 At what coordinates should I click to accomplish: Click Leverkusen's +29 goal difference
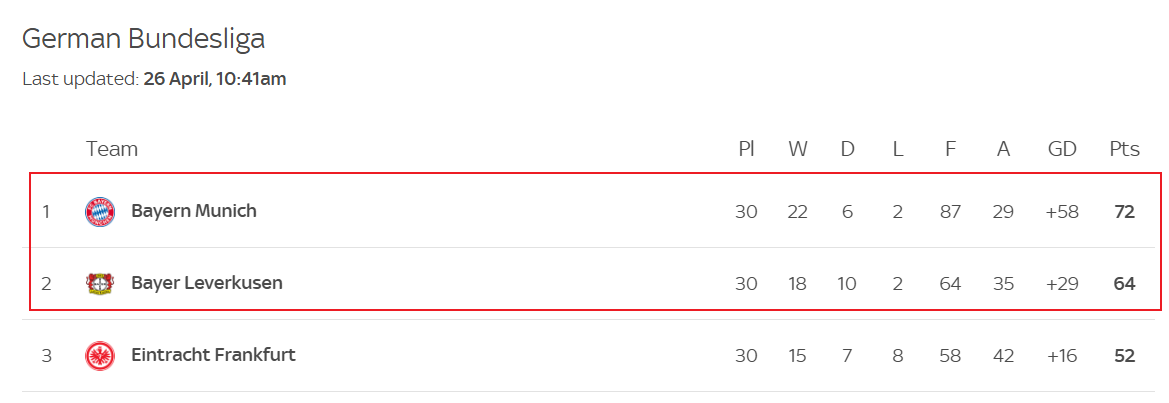[1062, 284]
